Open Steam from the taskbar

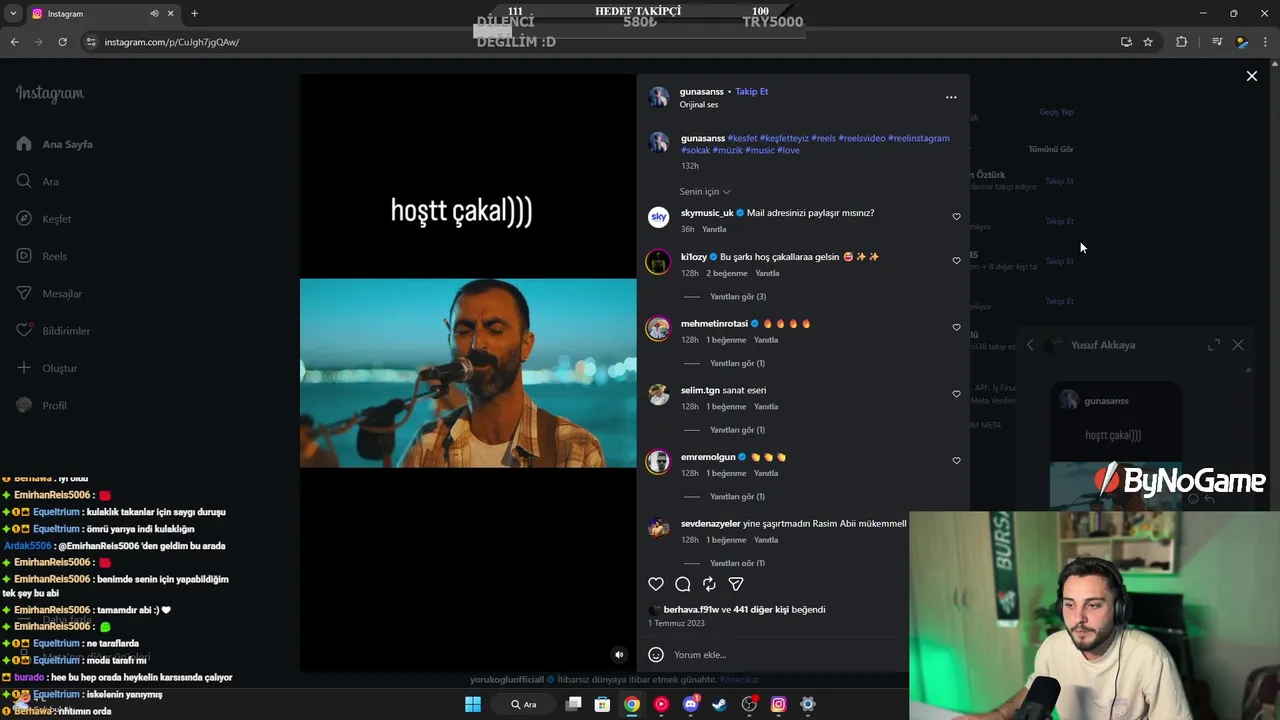(x=719, y=704)
